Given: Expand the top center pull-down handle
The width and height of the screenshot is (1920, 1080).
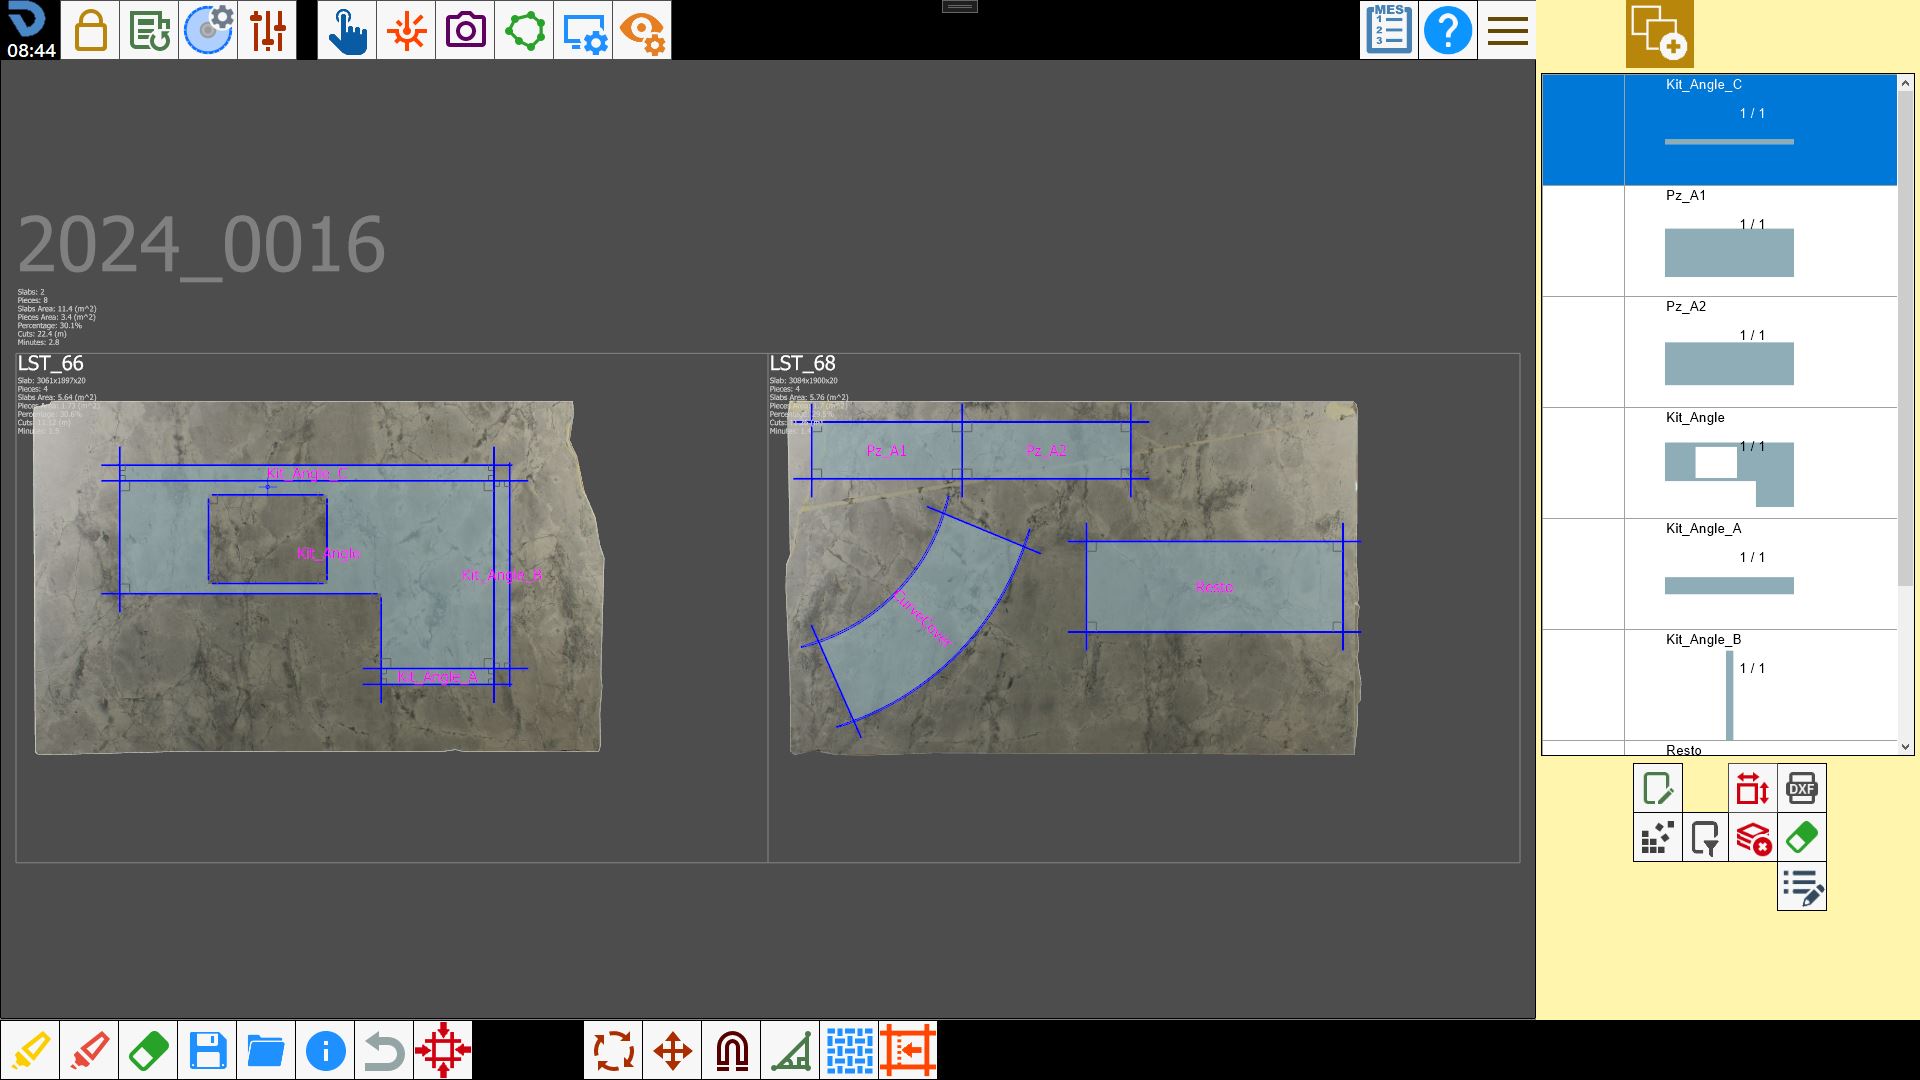Looking at the screenshot, I should click(x=960, y=6).
